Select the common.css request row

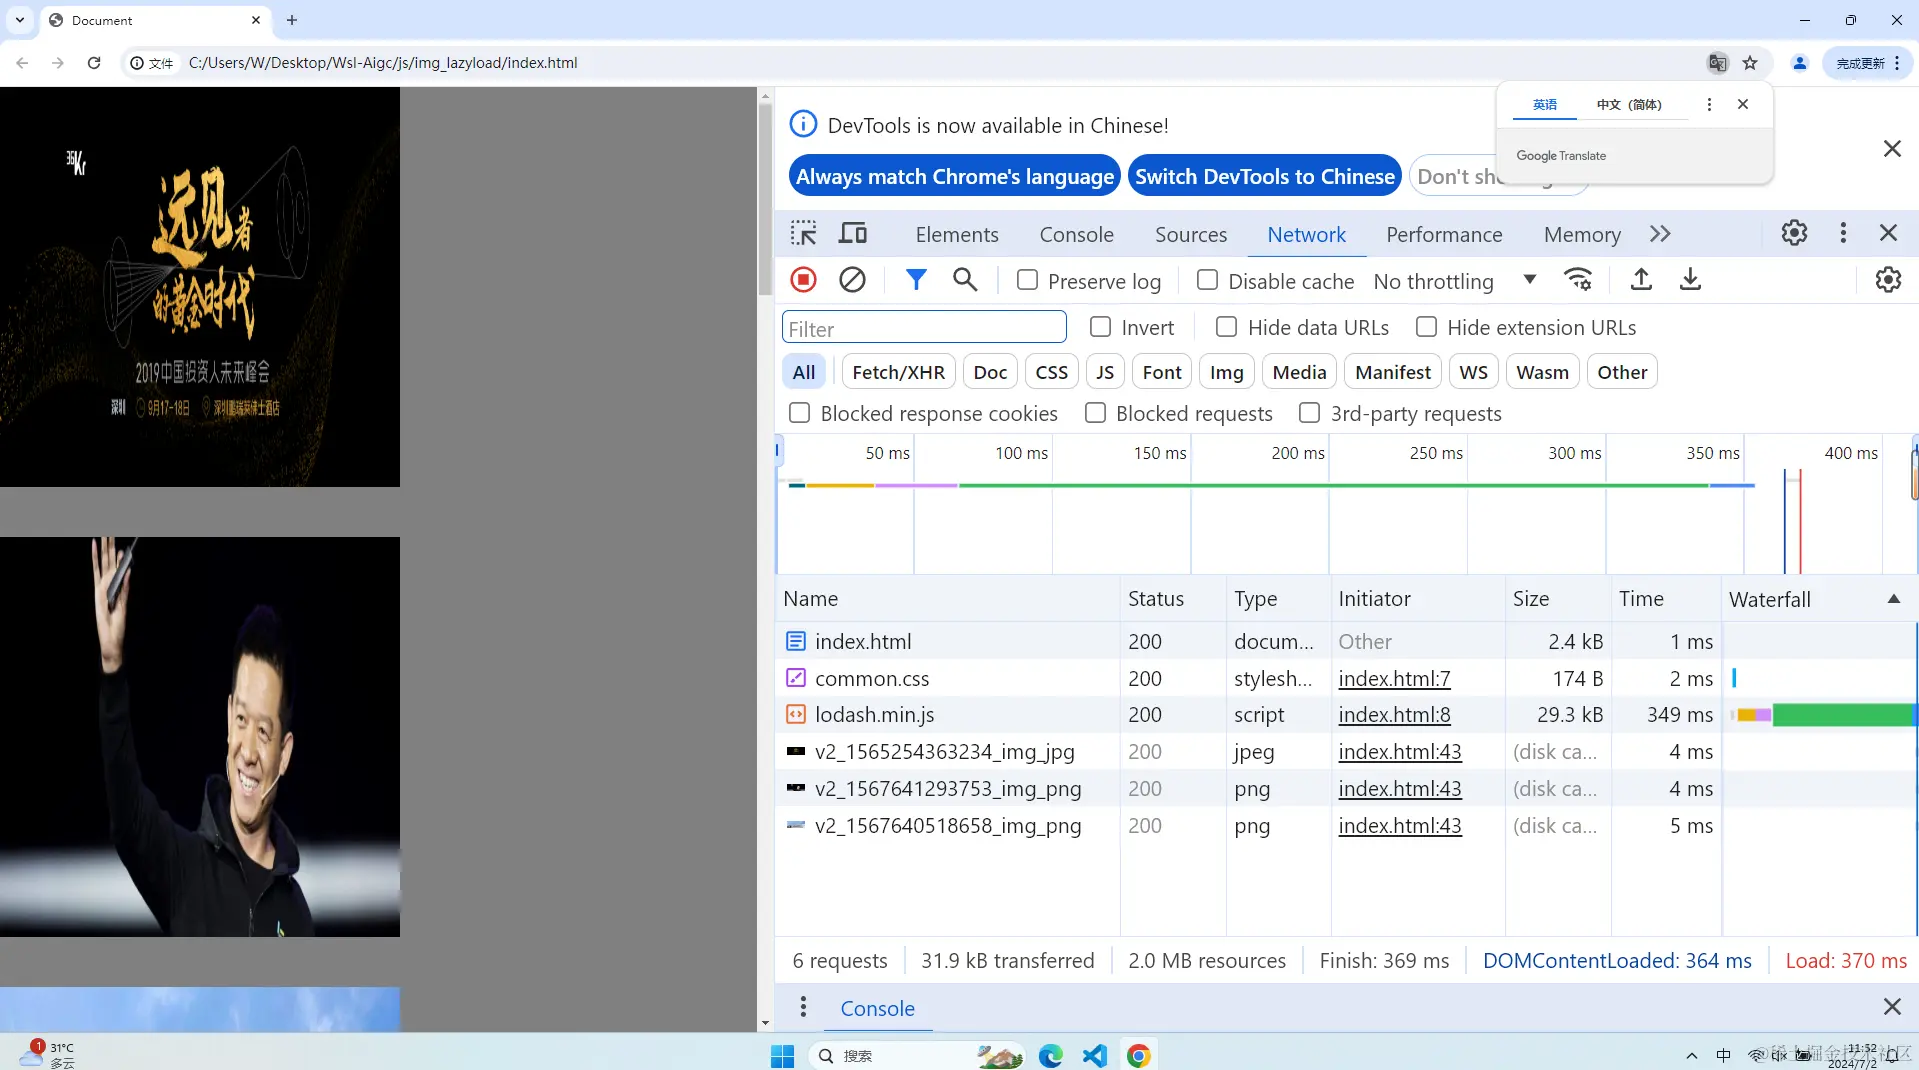[x=1345, y=678]
